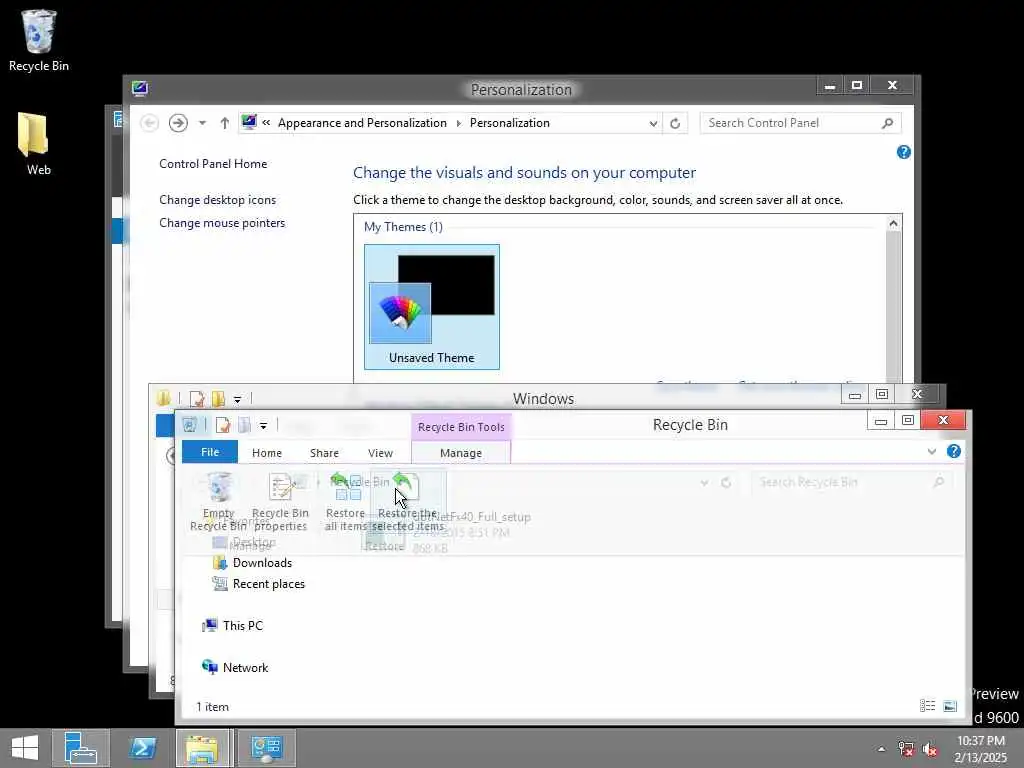Viewport: 1024px width, 768px height.
Task: Click Forward arrow in Personalization window
Action: click(178, 123)
